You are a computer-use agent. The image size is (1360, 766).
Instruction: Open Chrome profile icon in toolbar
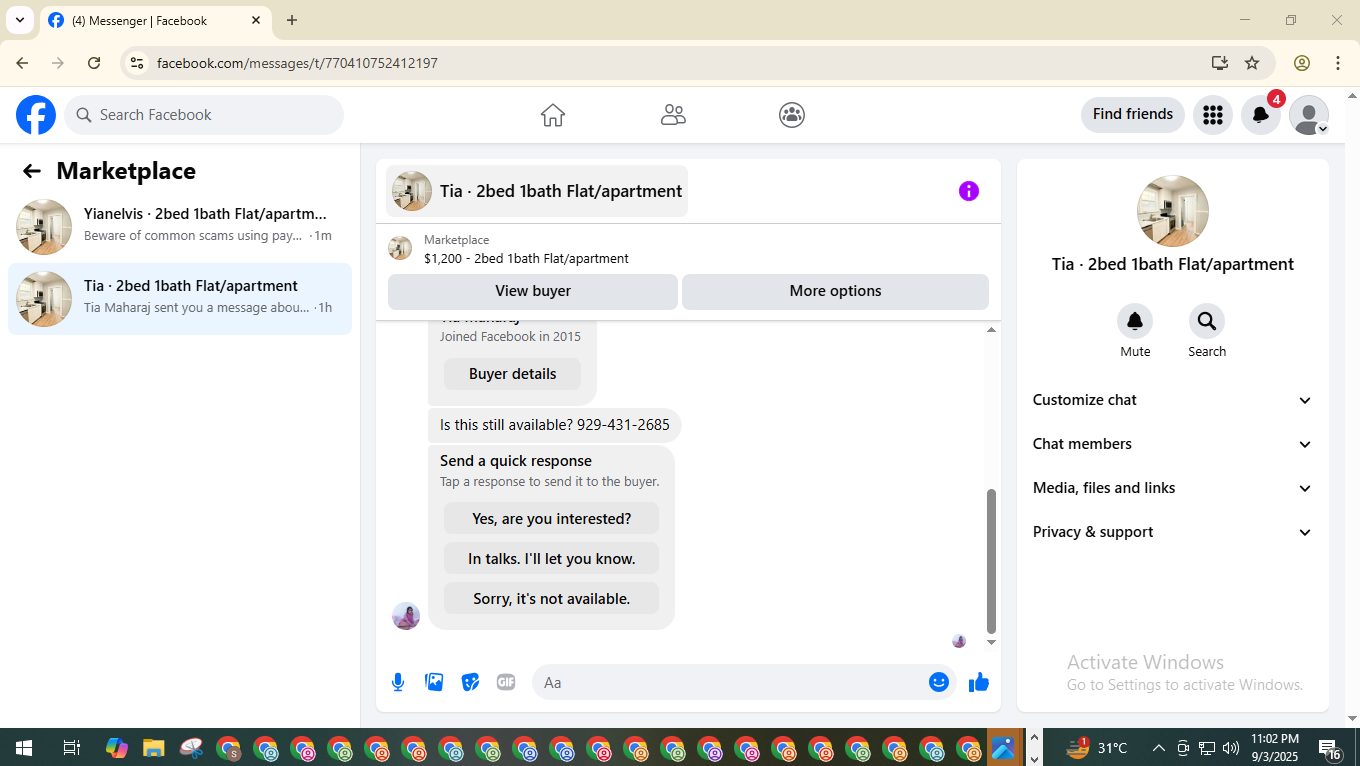(x=1302, y=63)
